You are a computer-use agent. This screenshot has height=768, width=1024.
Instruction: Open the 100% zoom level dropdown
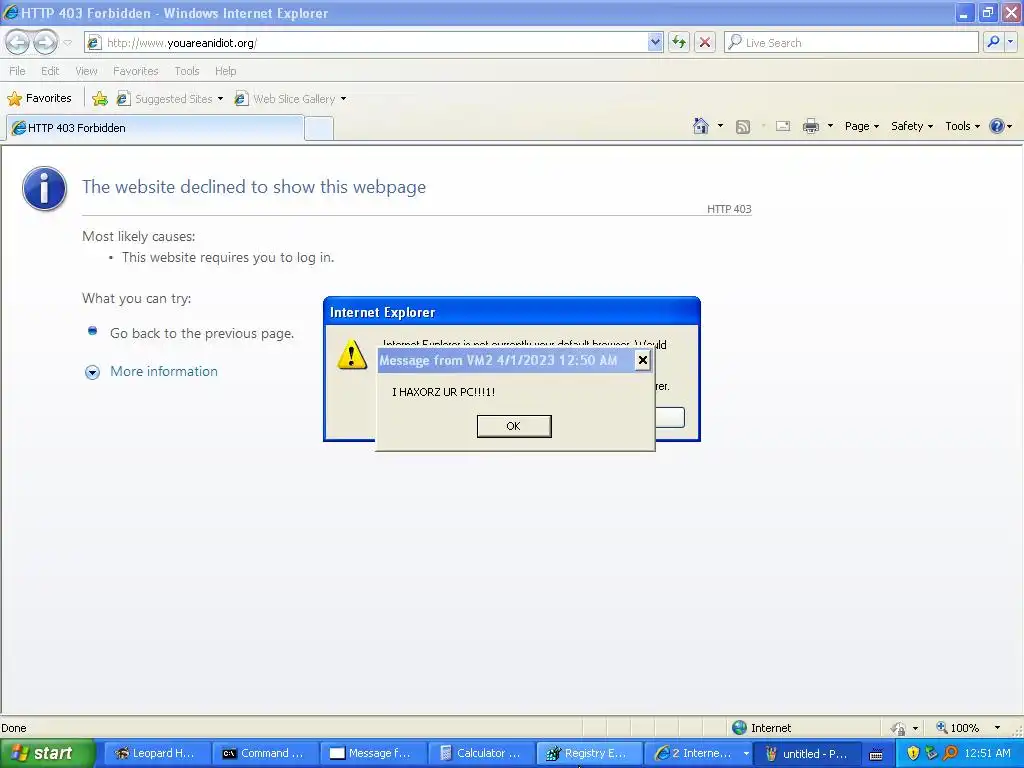coord(997,728)
